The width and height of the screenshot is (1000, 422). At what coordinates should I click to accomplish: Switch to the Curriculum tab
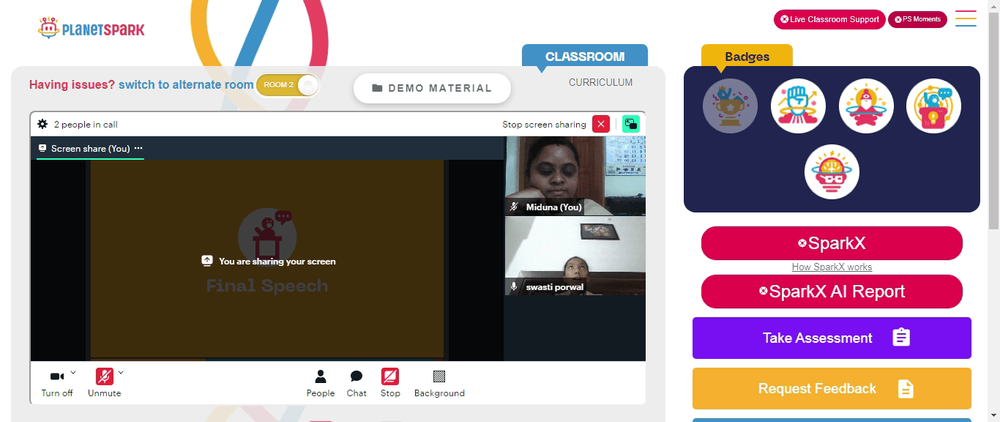coord(601,82)
